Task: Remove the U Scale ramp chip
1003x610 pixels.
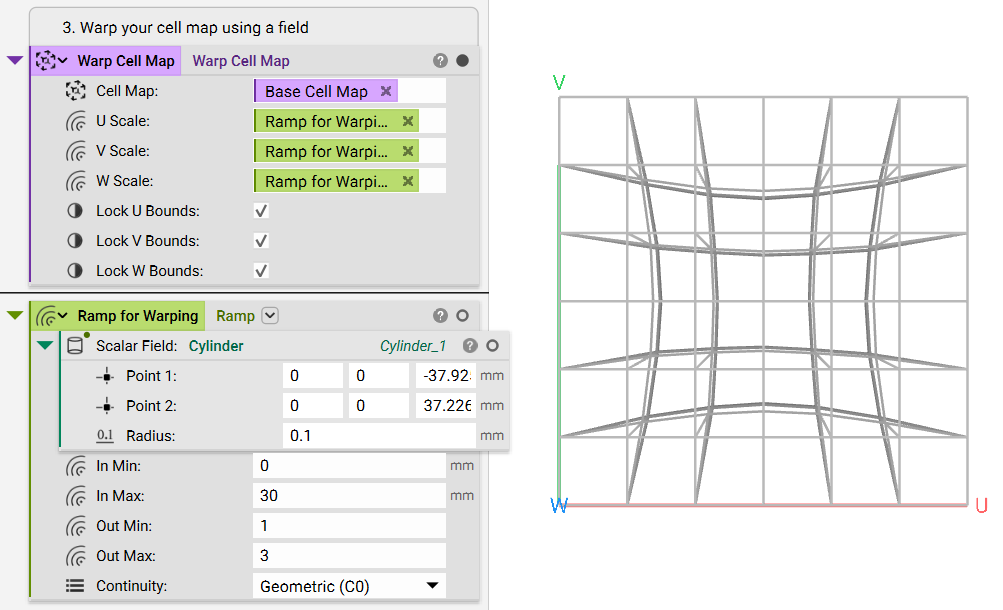Action: coord(407,121)
